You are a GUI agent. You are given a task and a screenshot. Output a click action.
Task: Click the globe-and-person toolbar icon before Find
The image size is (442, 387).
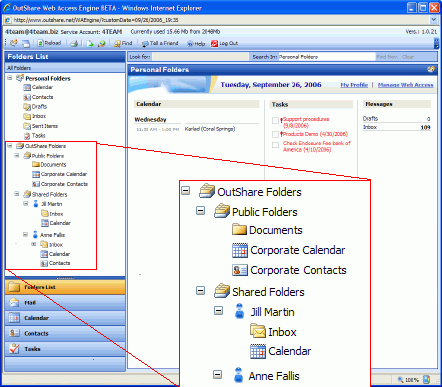[x=102, y=44]
